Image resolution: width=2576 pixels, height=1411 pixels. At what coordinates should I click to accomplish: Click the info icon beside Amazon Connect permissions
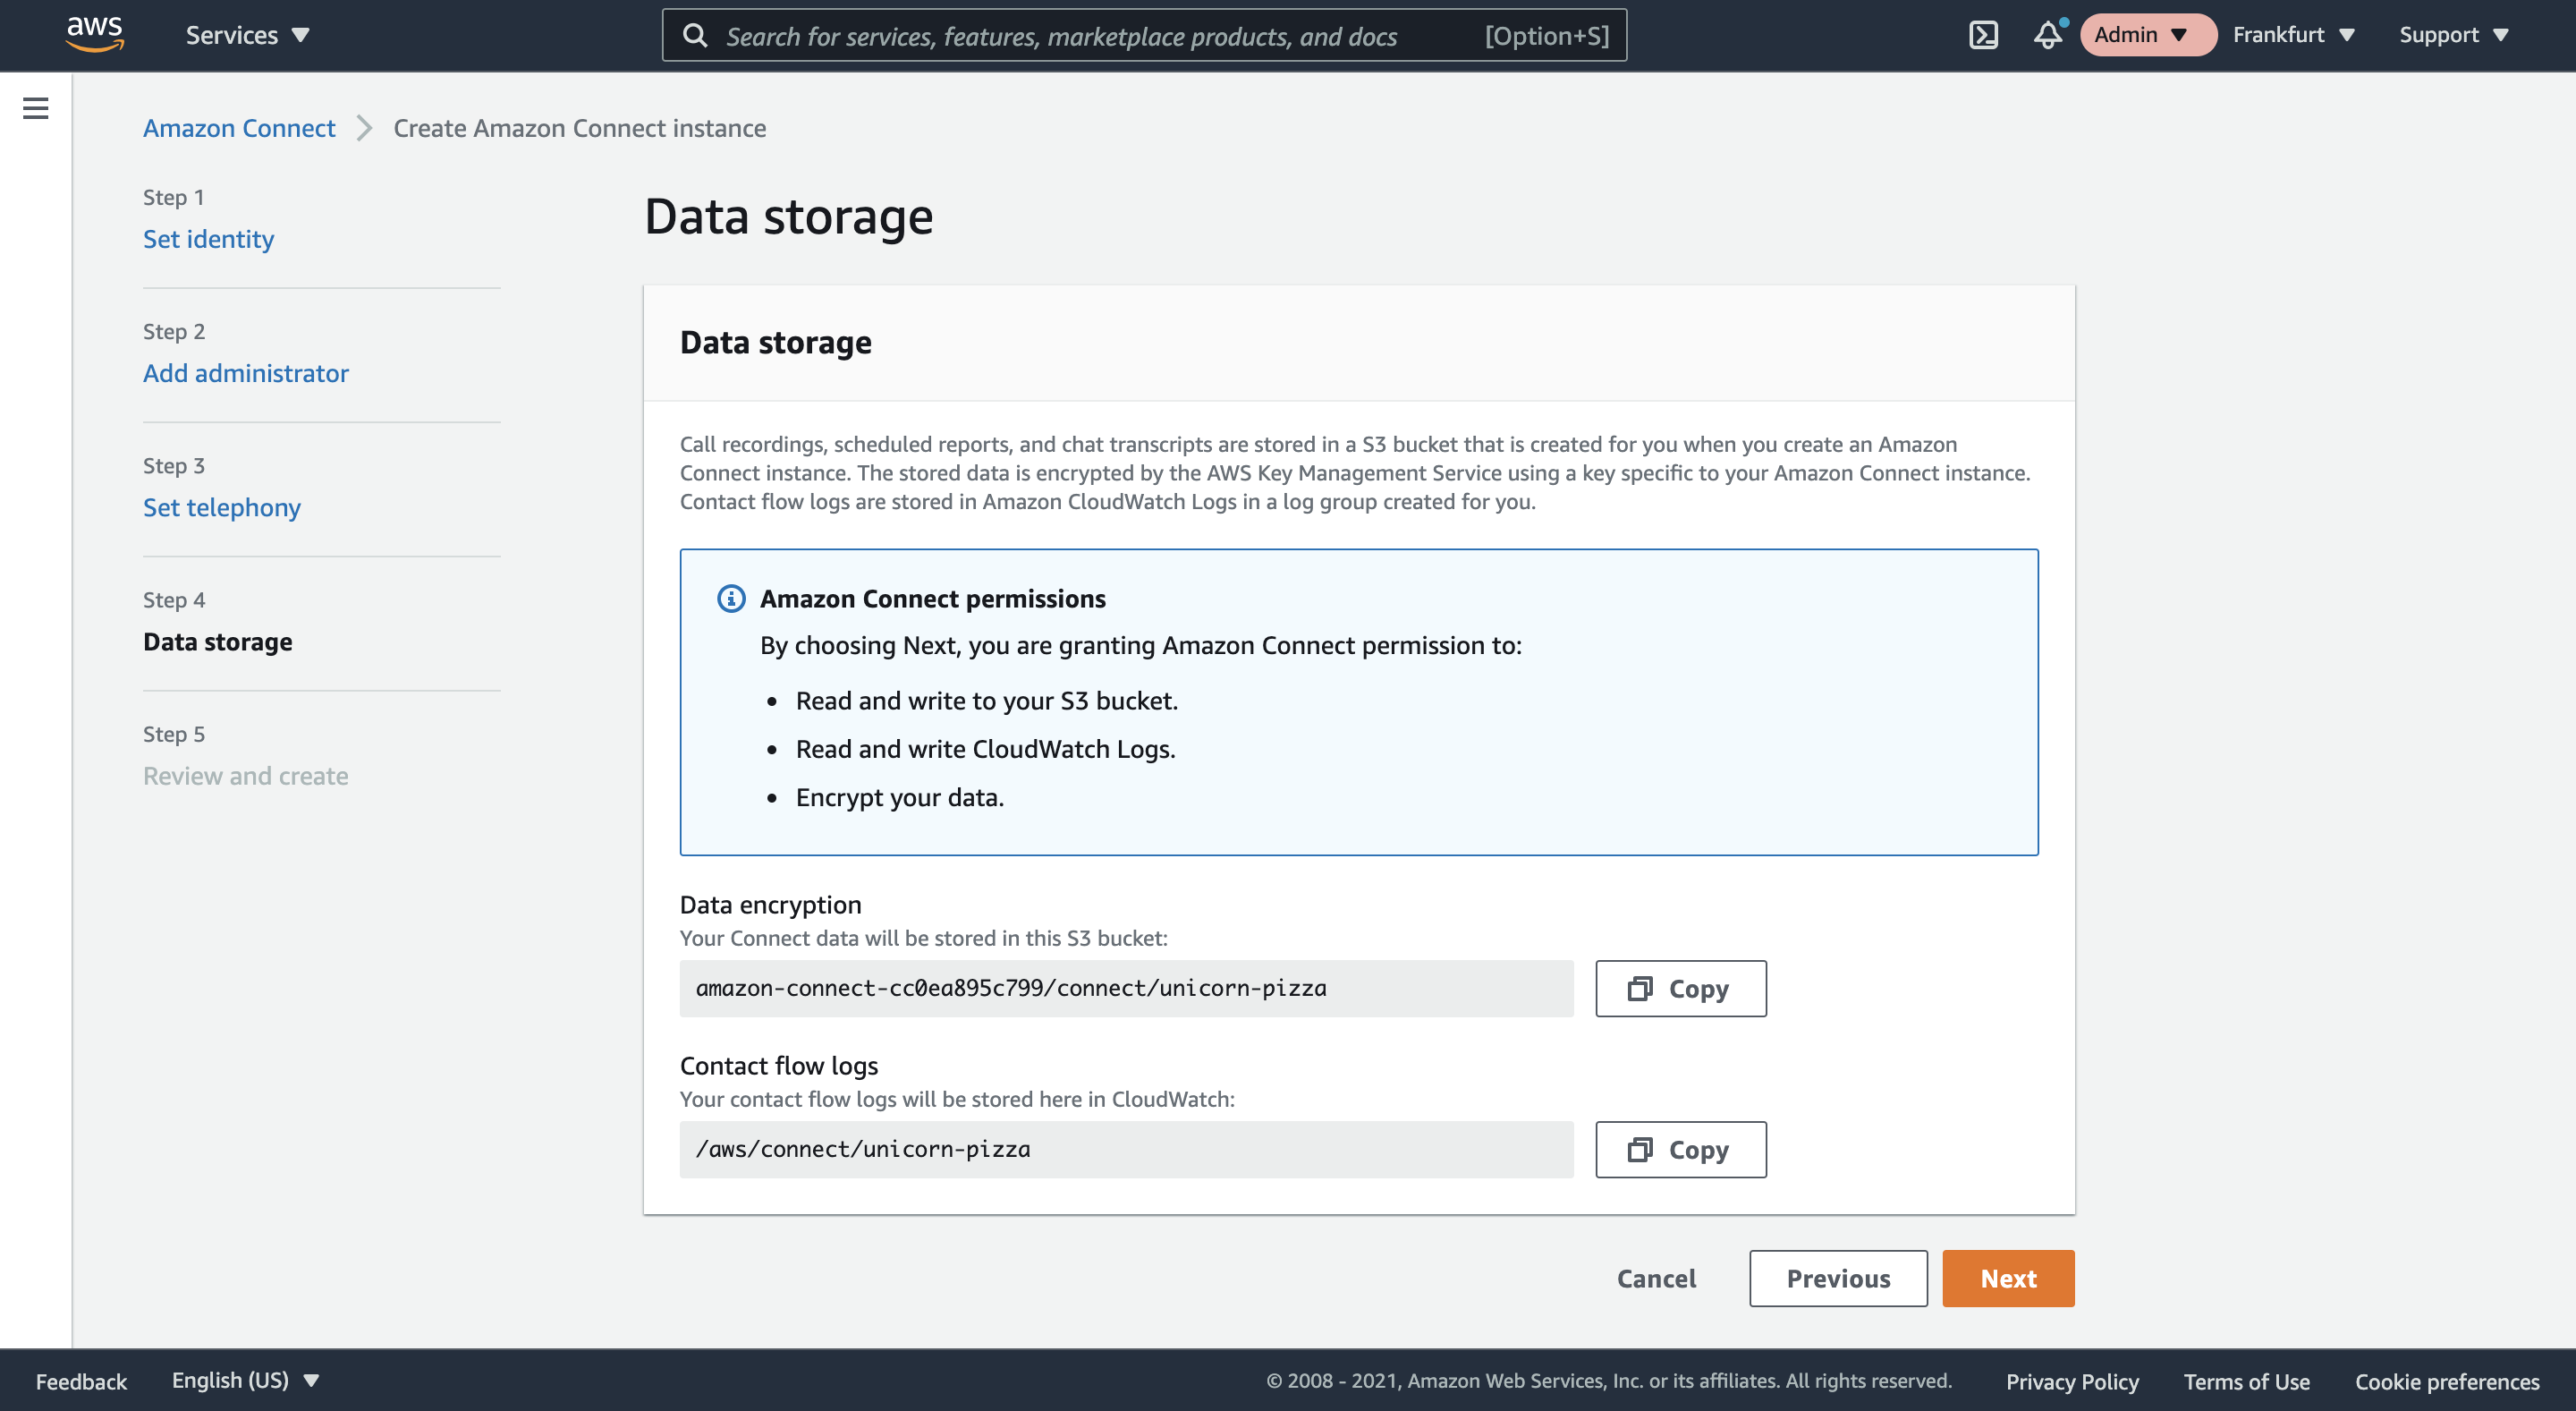pos(731,598)
